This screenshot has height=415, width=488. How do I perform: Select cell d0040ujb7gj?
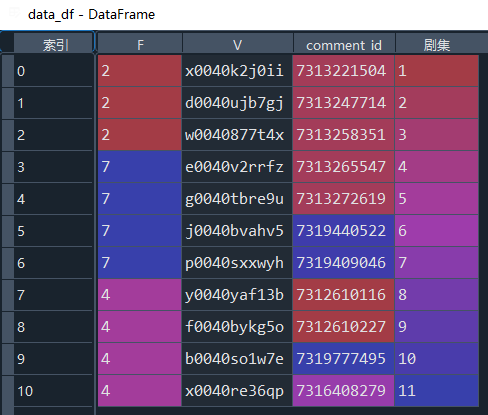237,103
